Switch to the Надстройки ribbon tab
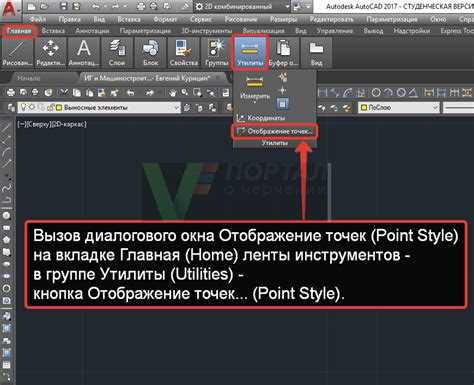The image size is (474, 385). tap(412, 31)
